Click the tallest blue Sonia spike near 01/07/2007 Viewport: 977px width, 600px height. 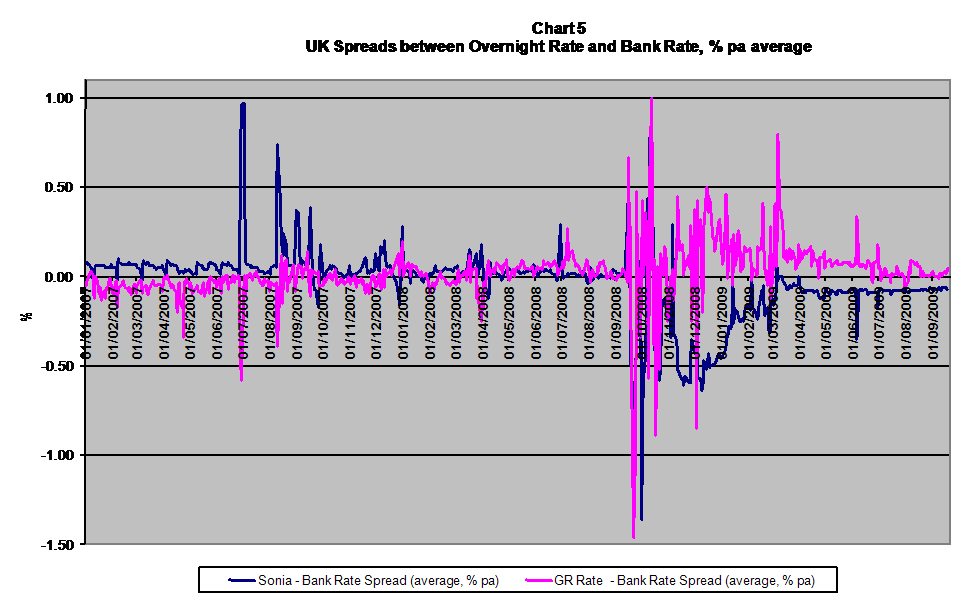[242, 105]
